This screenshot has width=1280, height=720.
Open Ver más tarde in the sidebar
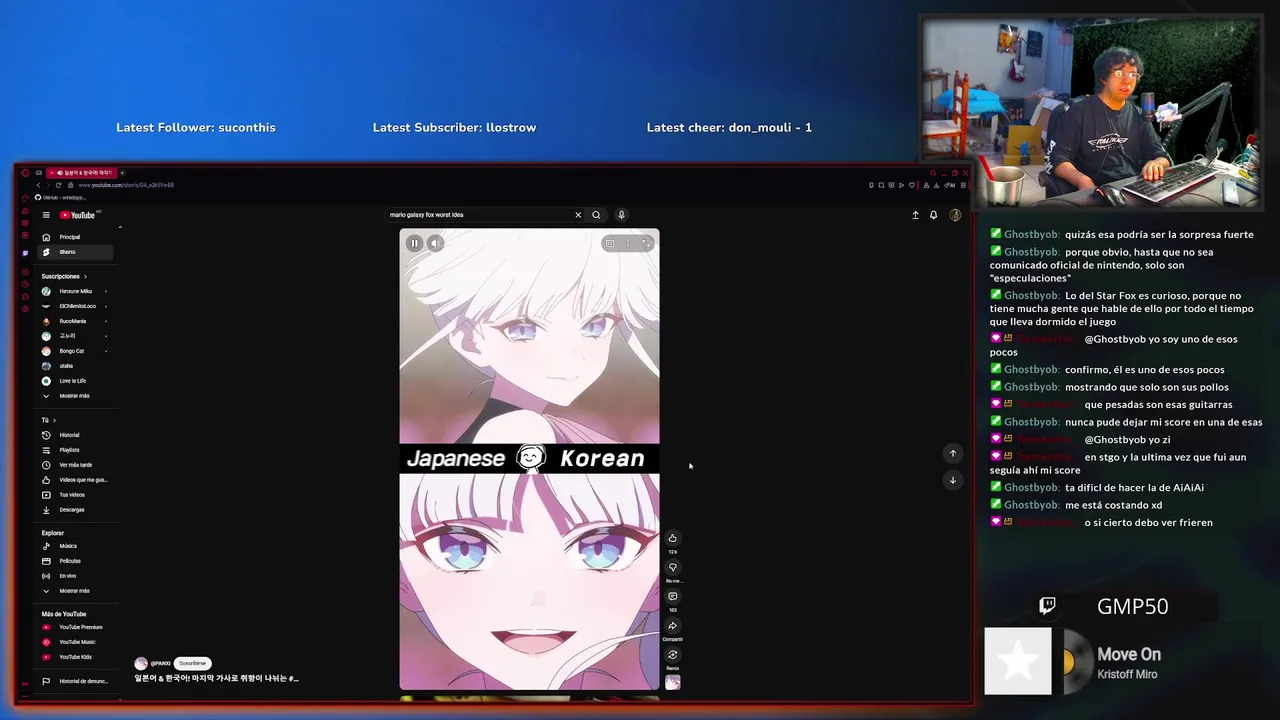click(x=77, y=465)
